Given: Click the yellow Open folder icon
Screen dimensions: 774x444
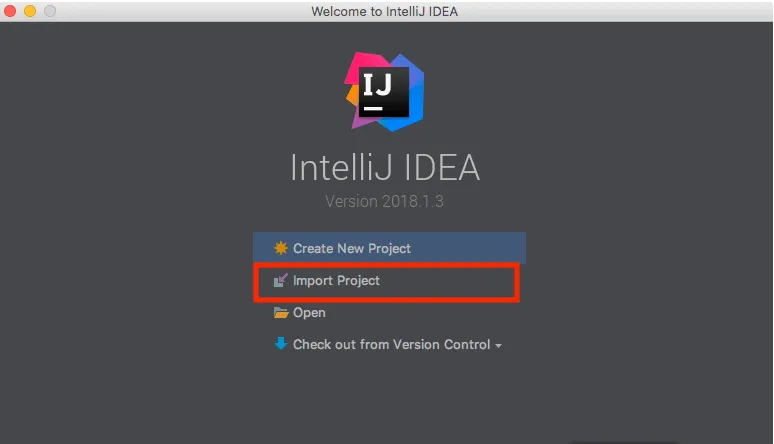Looking at the screenshot, I should [x=281, y=313].
